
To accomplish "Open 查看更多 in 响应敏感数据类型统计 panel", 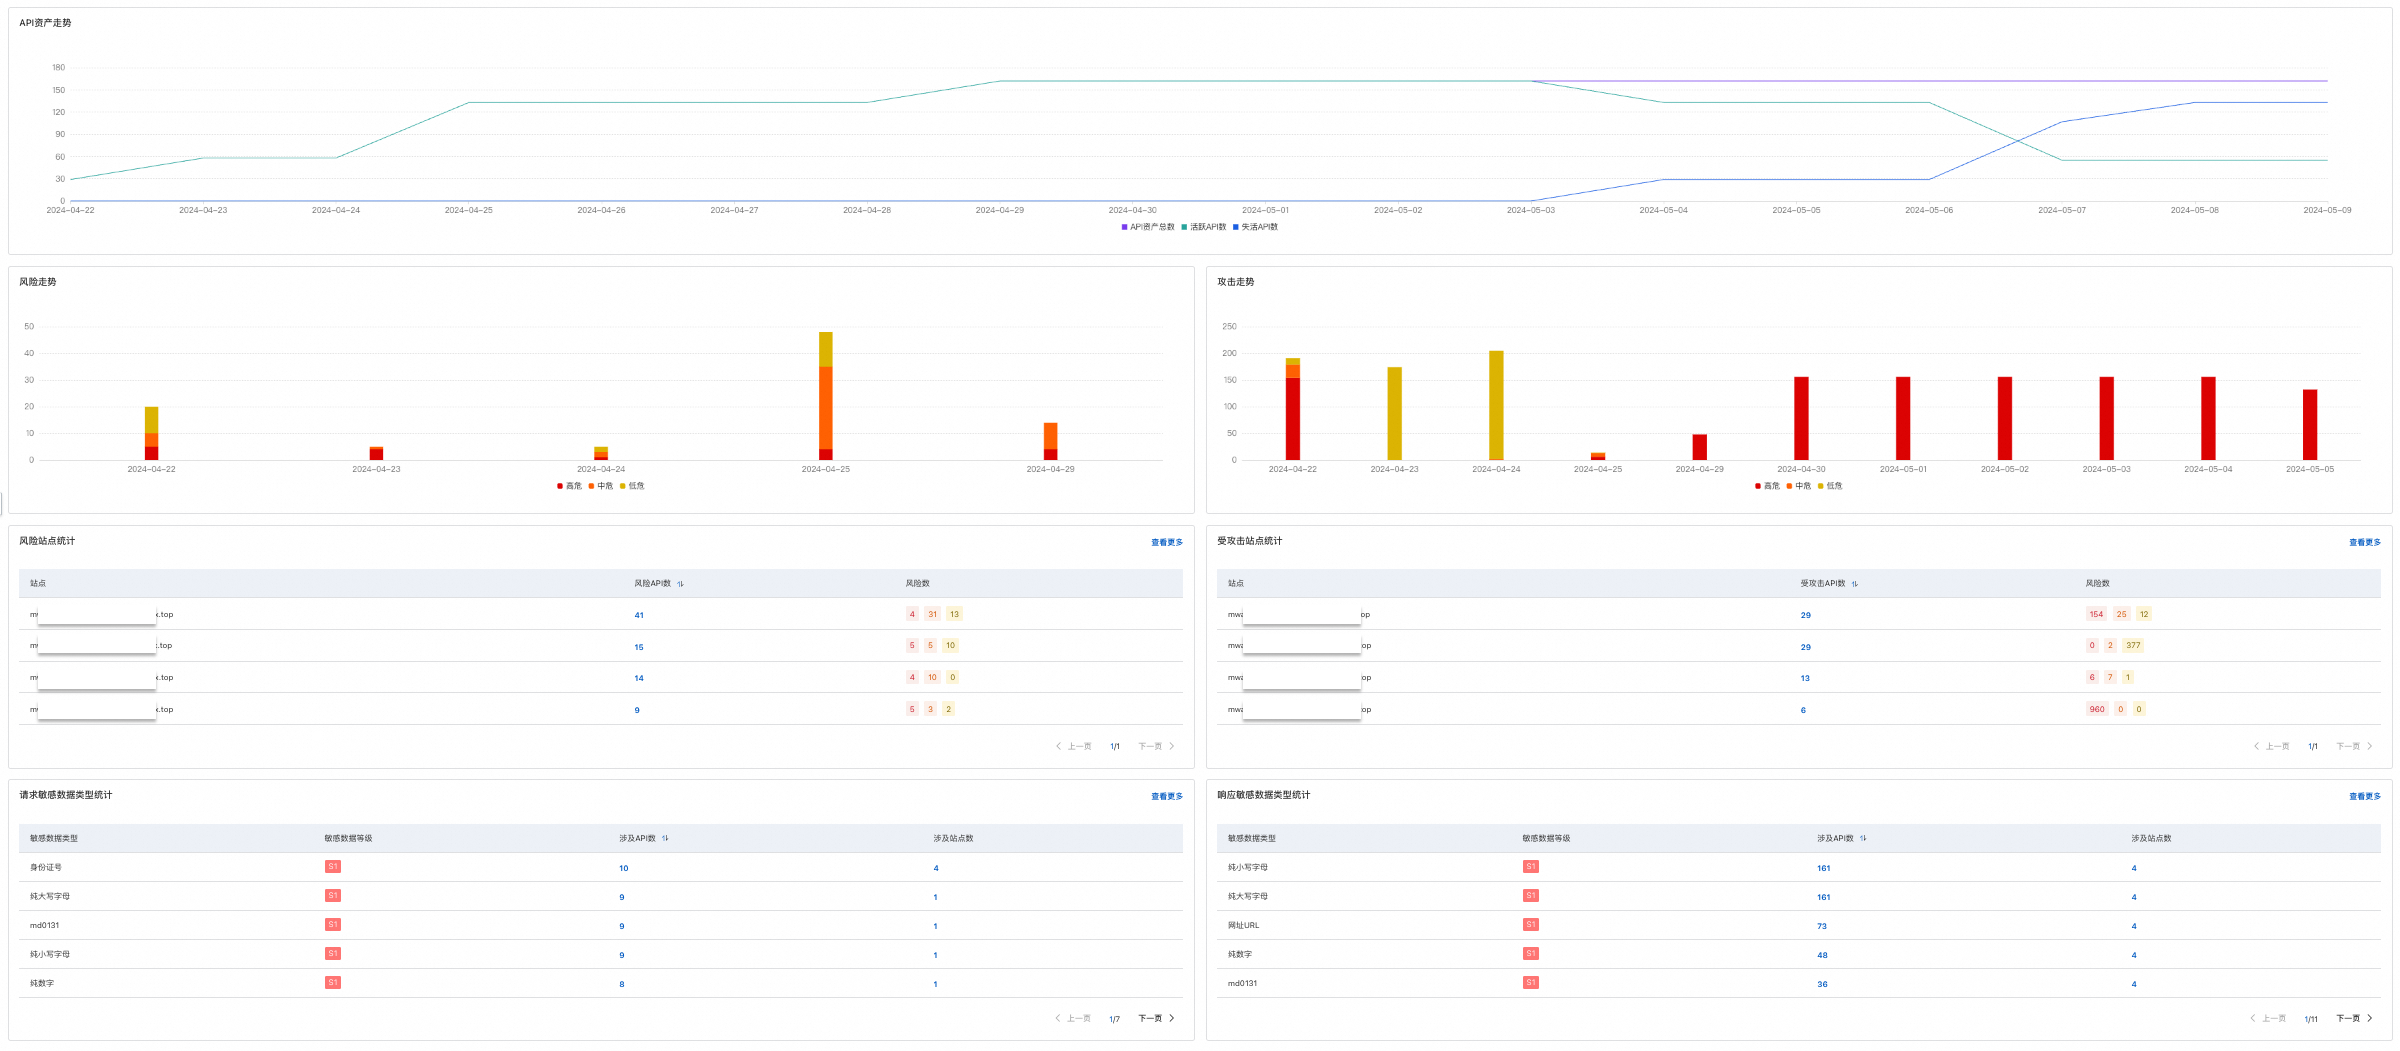I will tap(2364, 796).
